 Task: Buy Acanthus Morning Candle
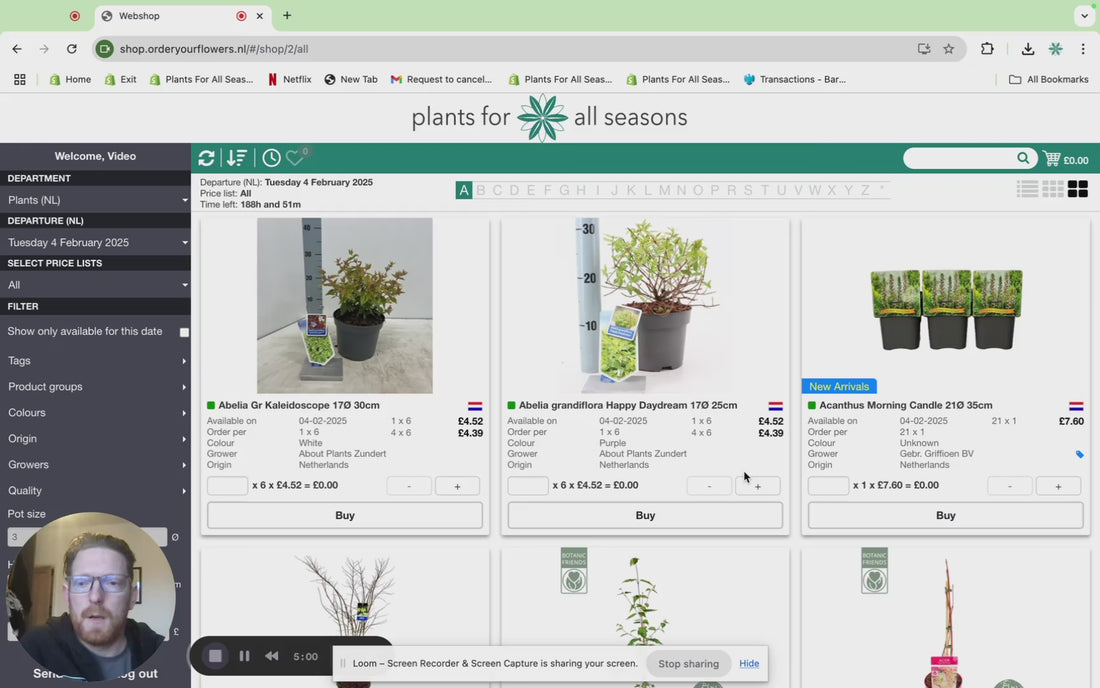[945, 515]
